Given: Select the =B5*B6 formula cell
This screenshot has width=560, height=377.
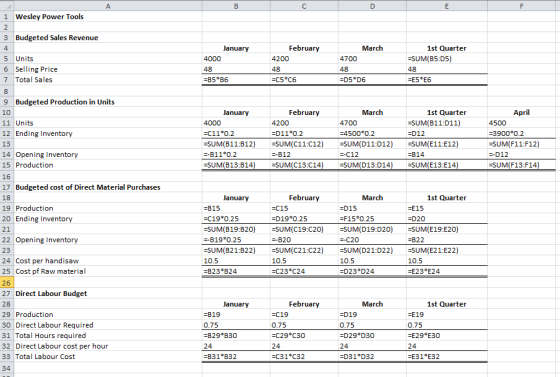Looking at the screenshot, I should [236, 80].
